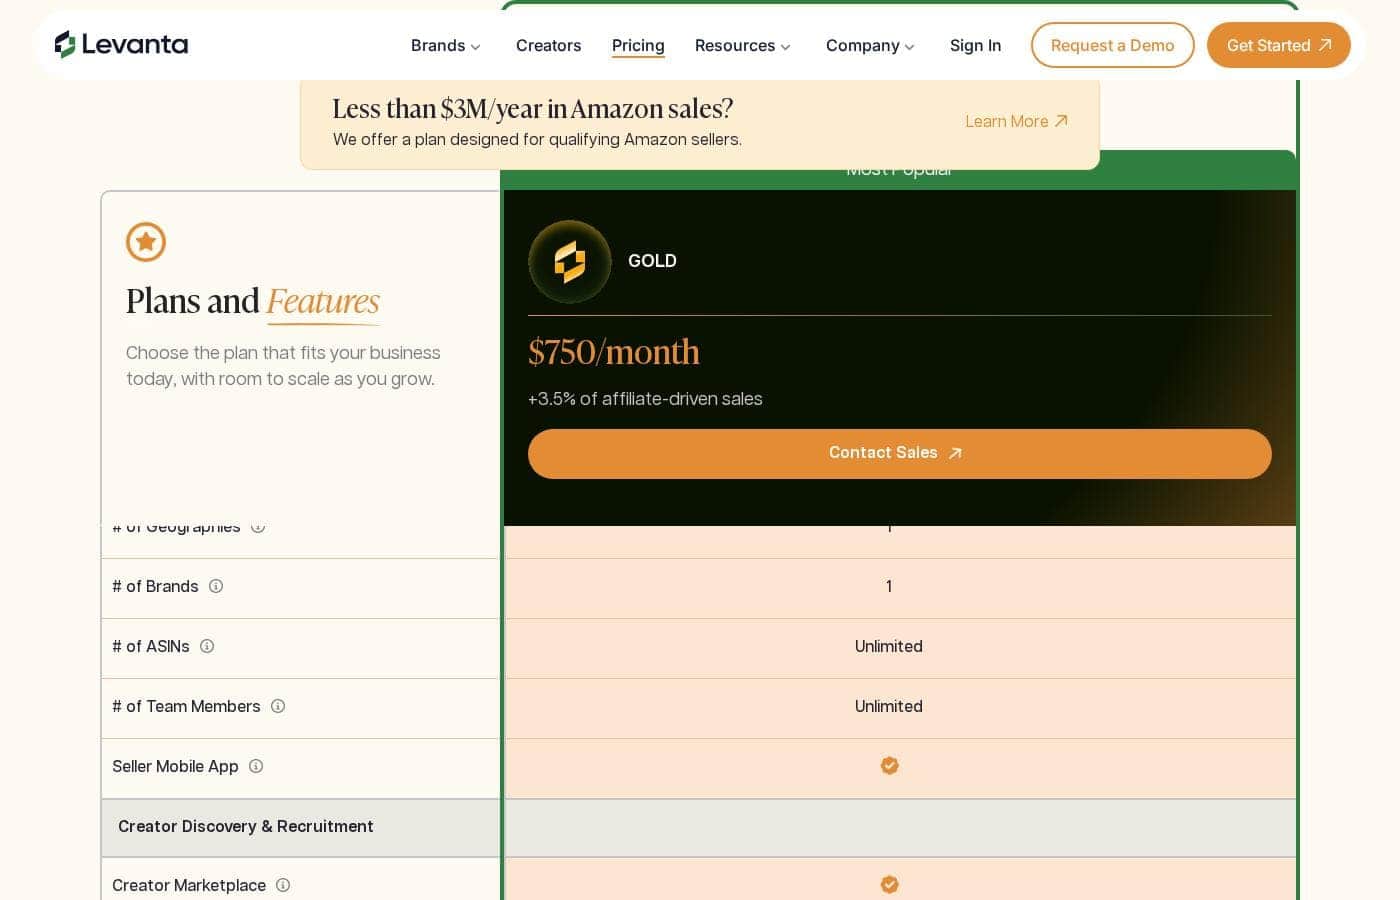Expand the Brands menu
The height and width of the screenshot is (900, 1400).
pyautogui.click(x=446, y=45)
